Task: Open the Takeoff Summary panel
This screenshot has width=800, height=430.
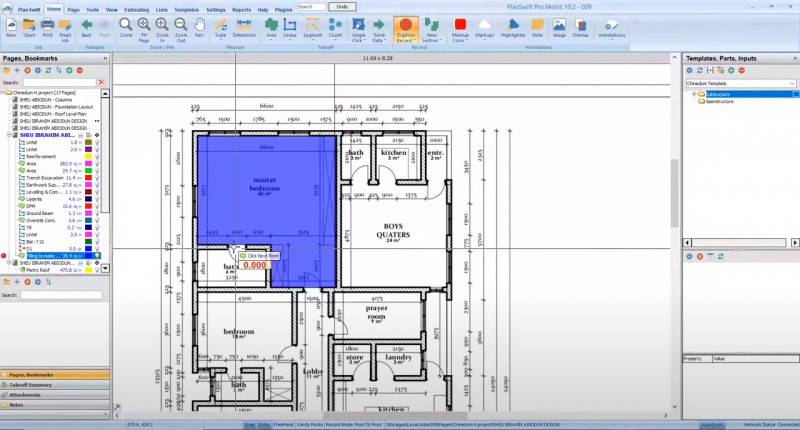Action: pos(30,384)
